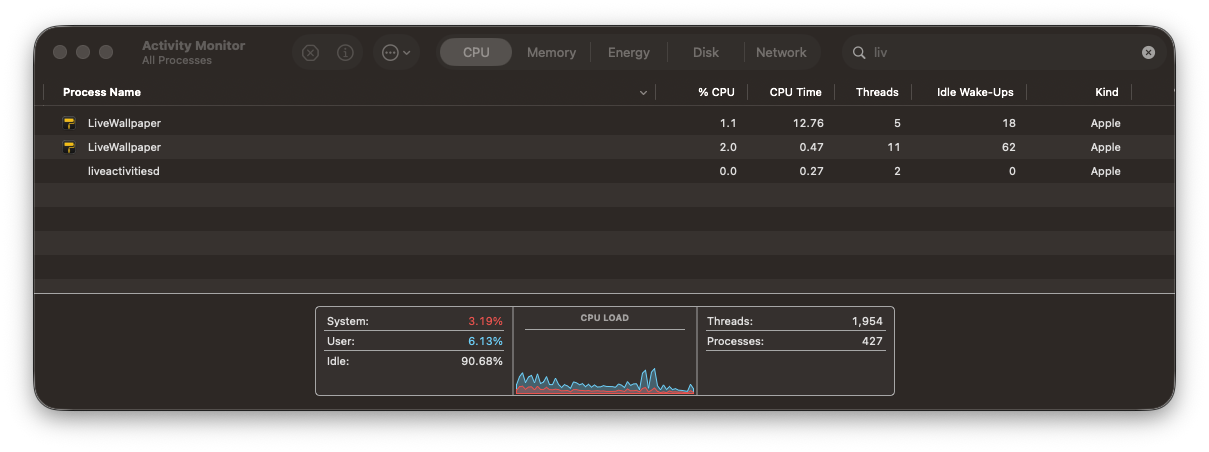The height and width of the screenshot is (452, 1209).
Task: Minimize the Activity Monitor window
Action: tap(83, 52)
